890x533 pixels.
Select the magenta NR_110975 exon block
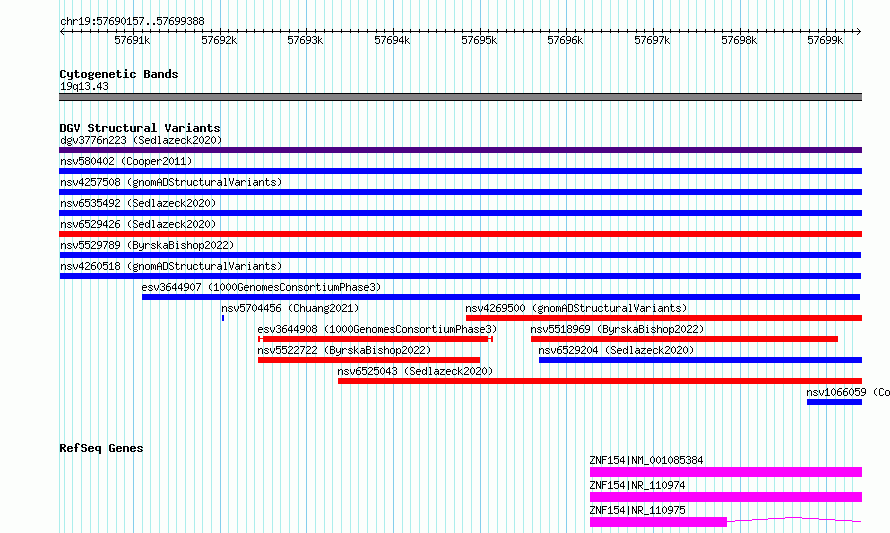coord(658,522)
